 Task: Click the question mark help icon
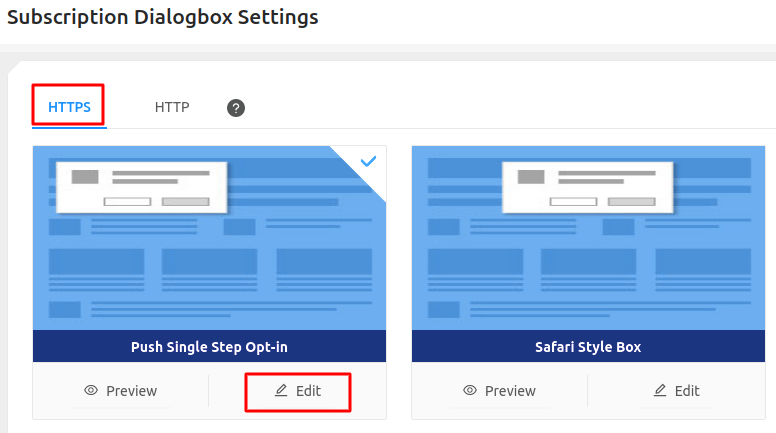pos(236,108)
